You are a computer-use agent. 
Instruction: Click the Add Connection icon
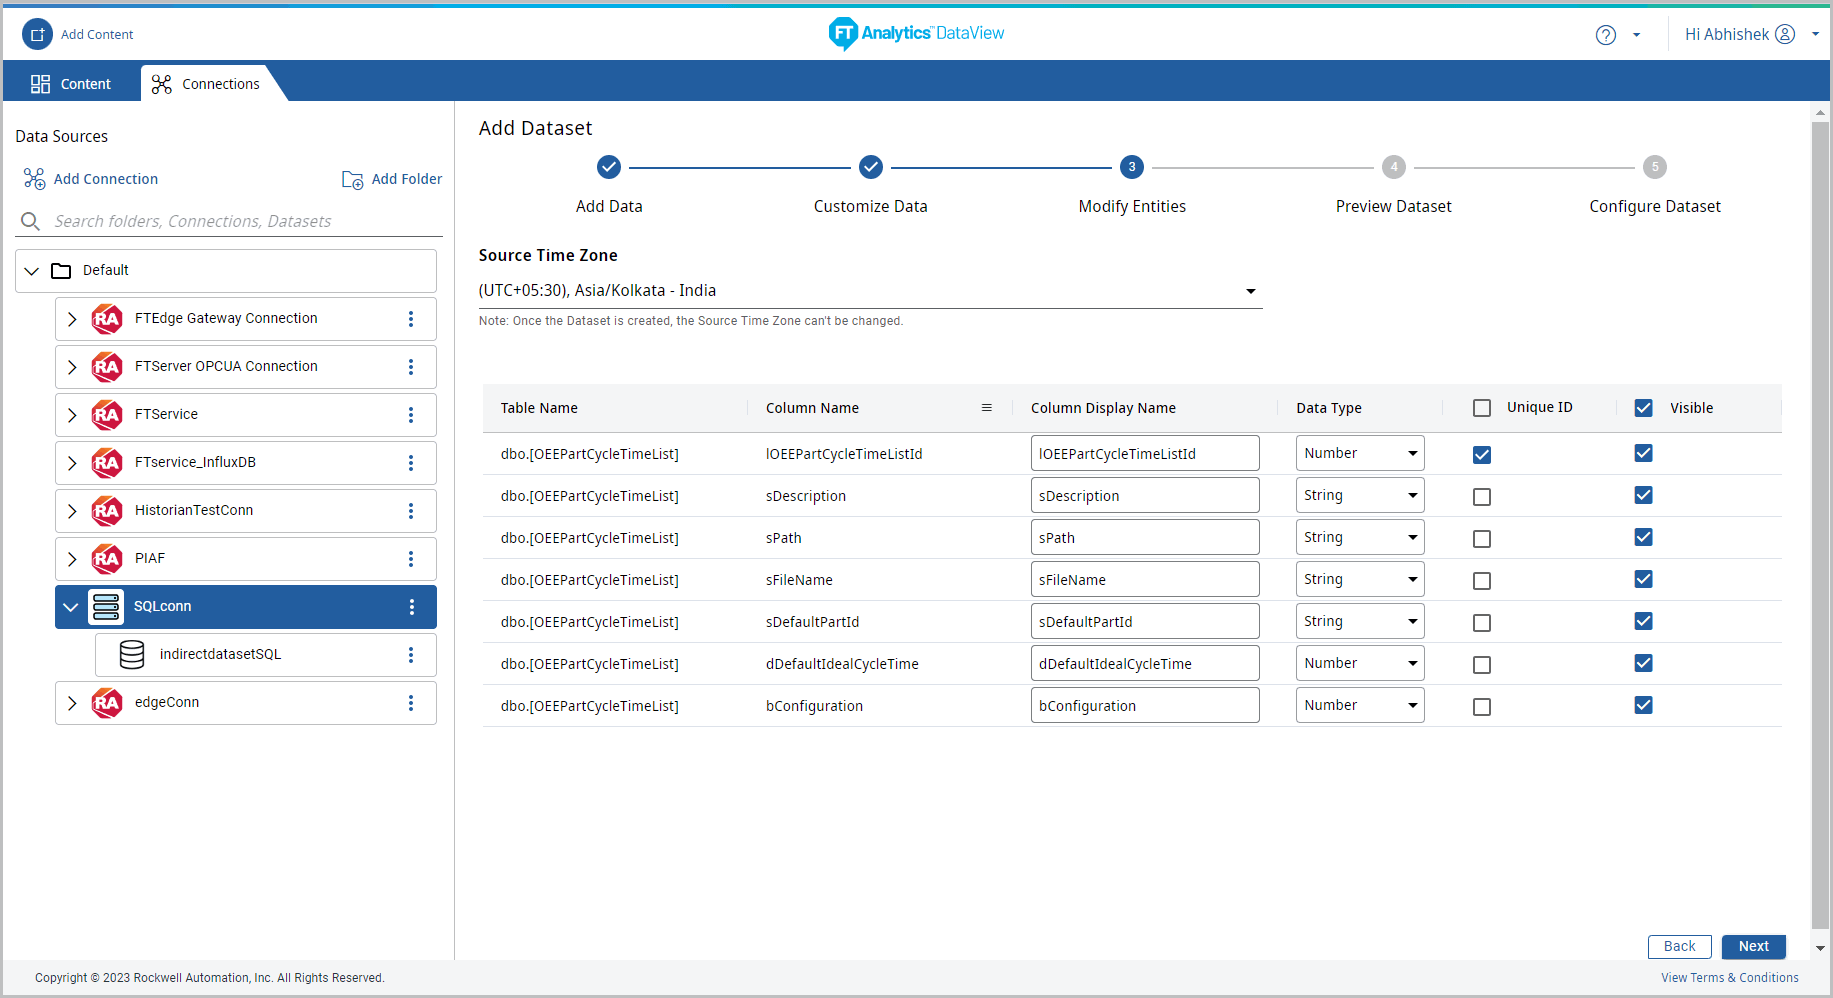(34, 179)
